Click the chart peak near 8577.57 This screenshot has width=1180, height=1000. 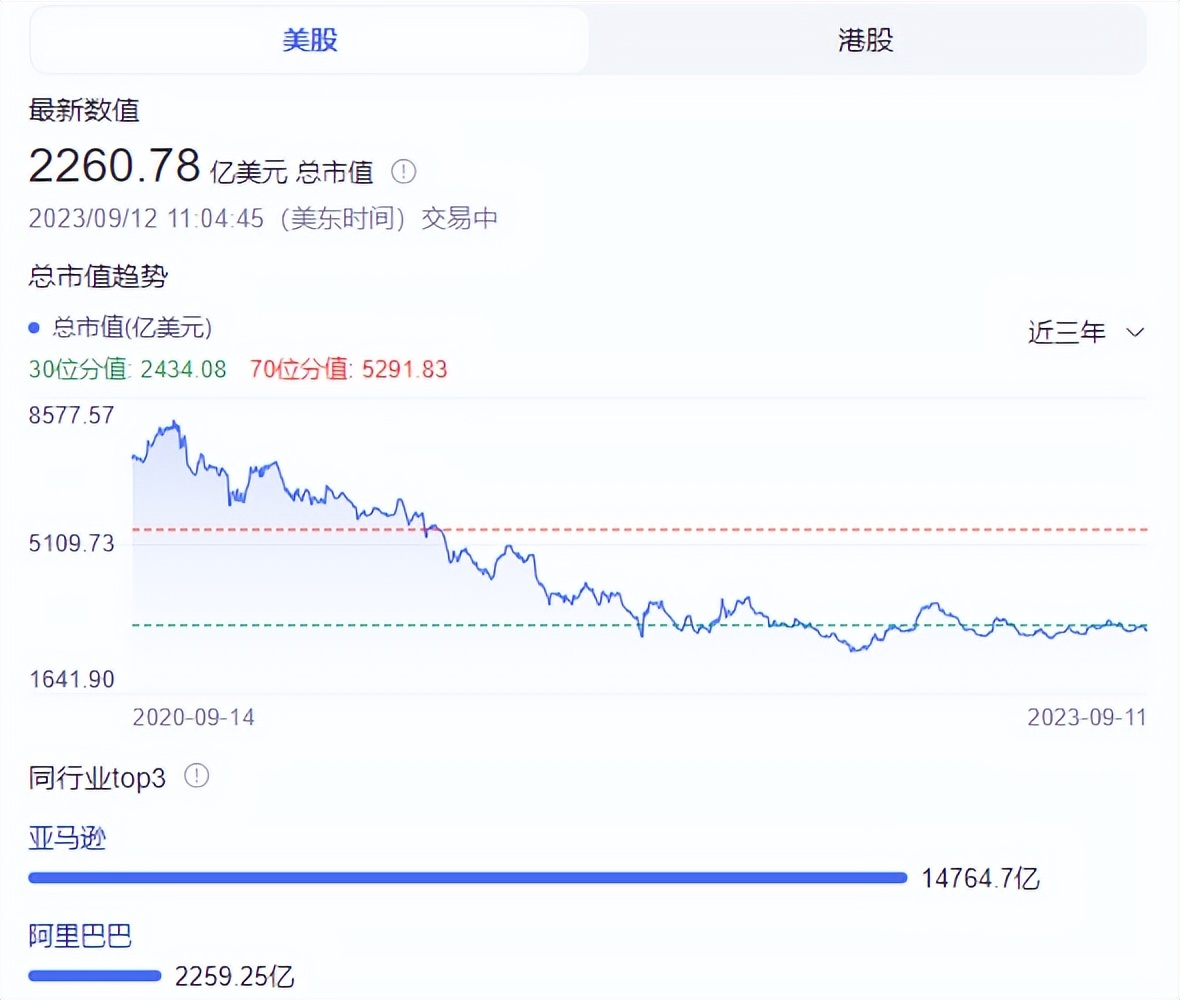tap(176, 423)
